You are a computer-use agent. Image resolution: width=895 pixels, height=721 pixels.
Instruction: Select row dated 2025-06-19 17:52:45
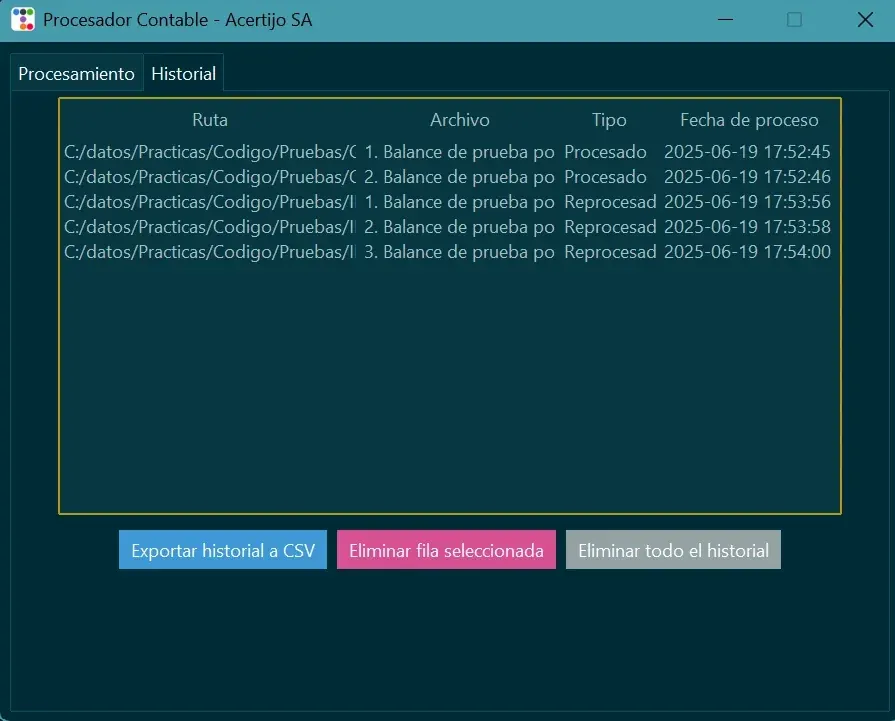450,152
